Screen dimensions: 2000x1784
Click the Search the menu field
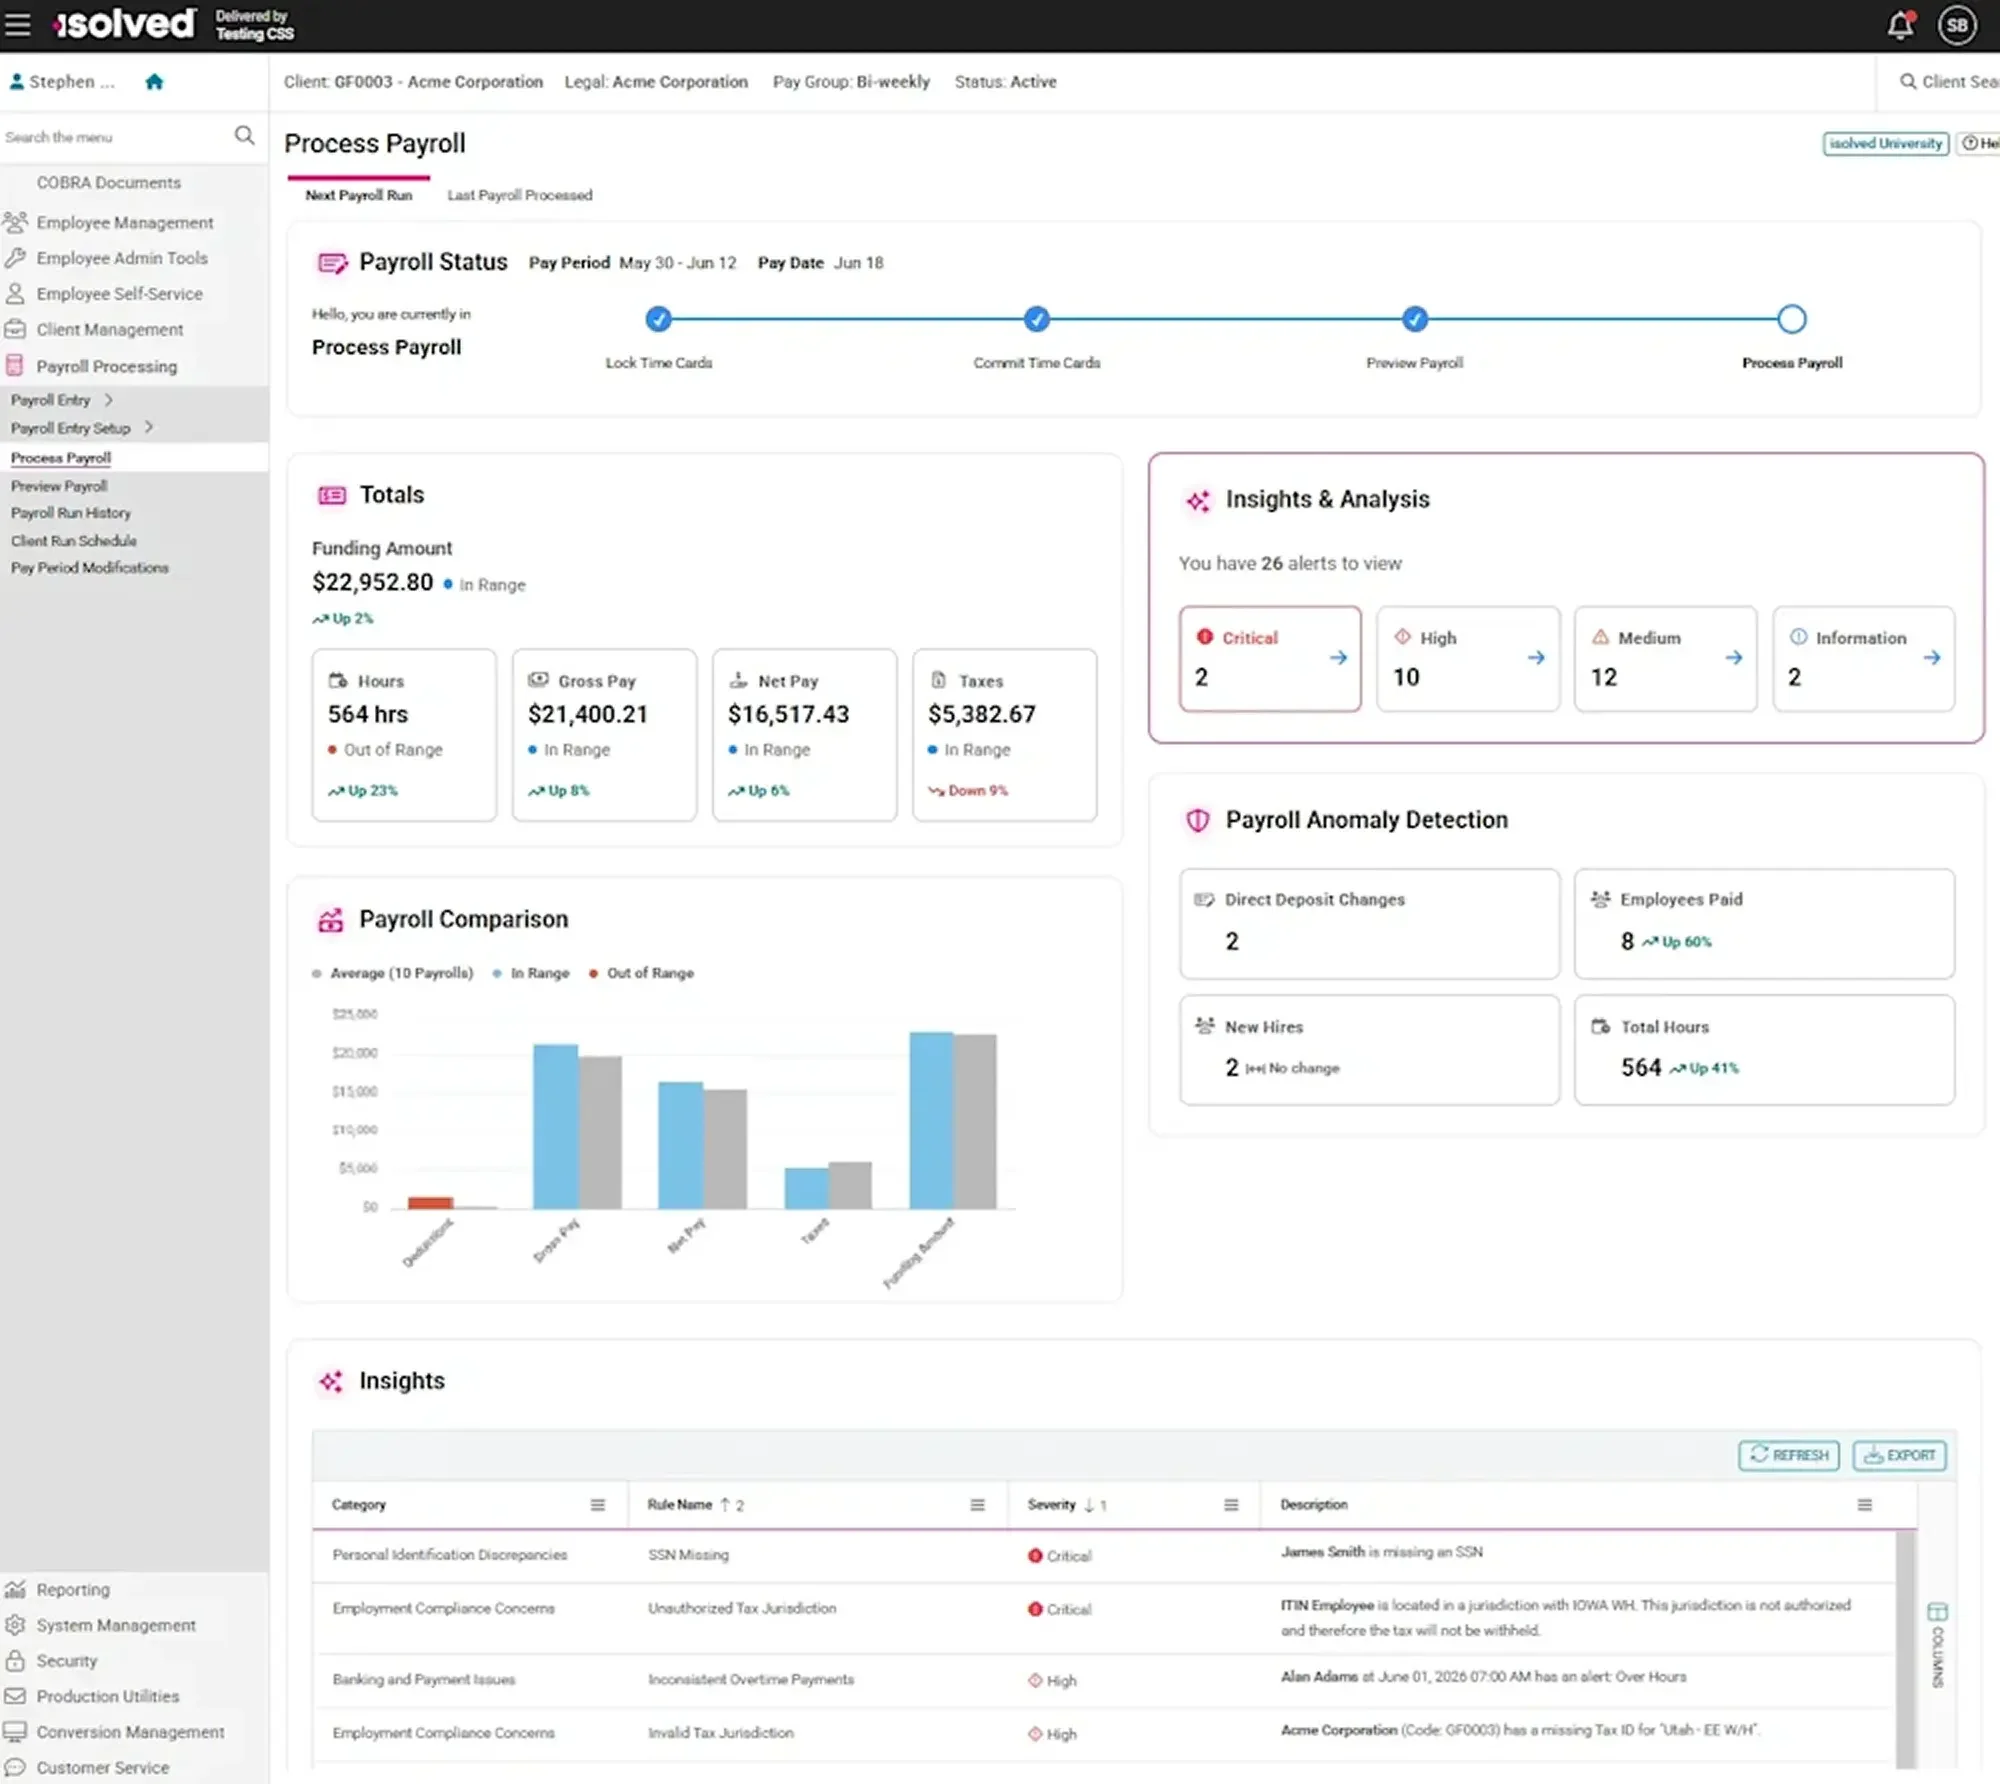117,137
